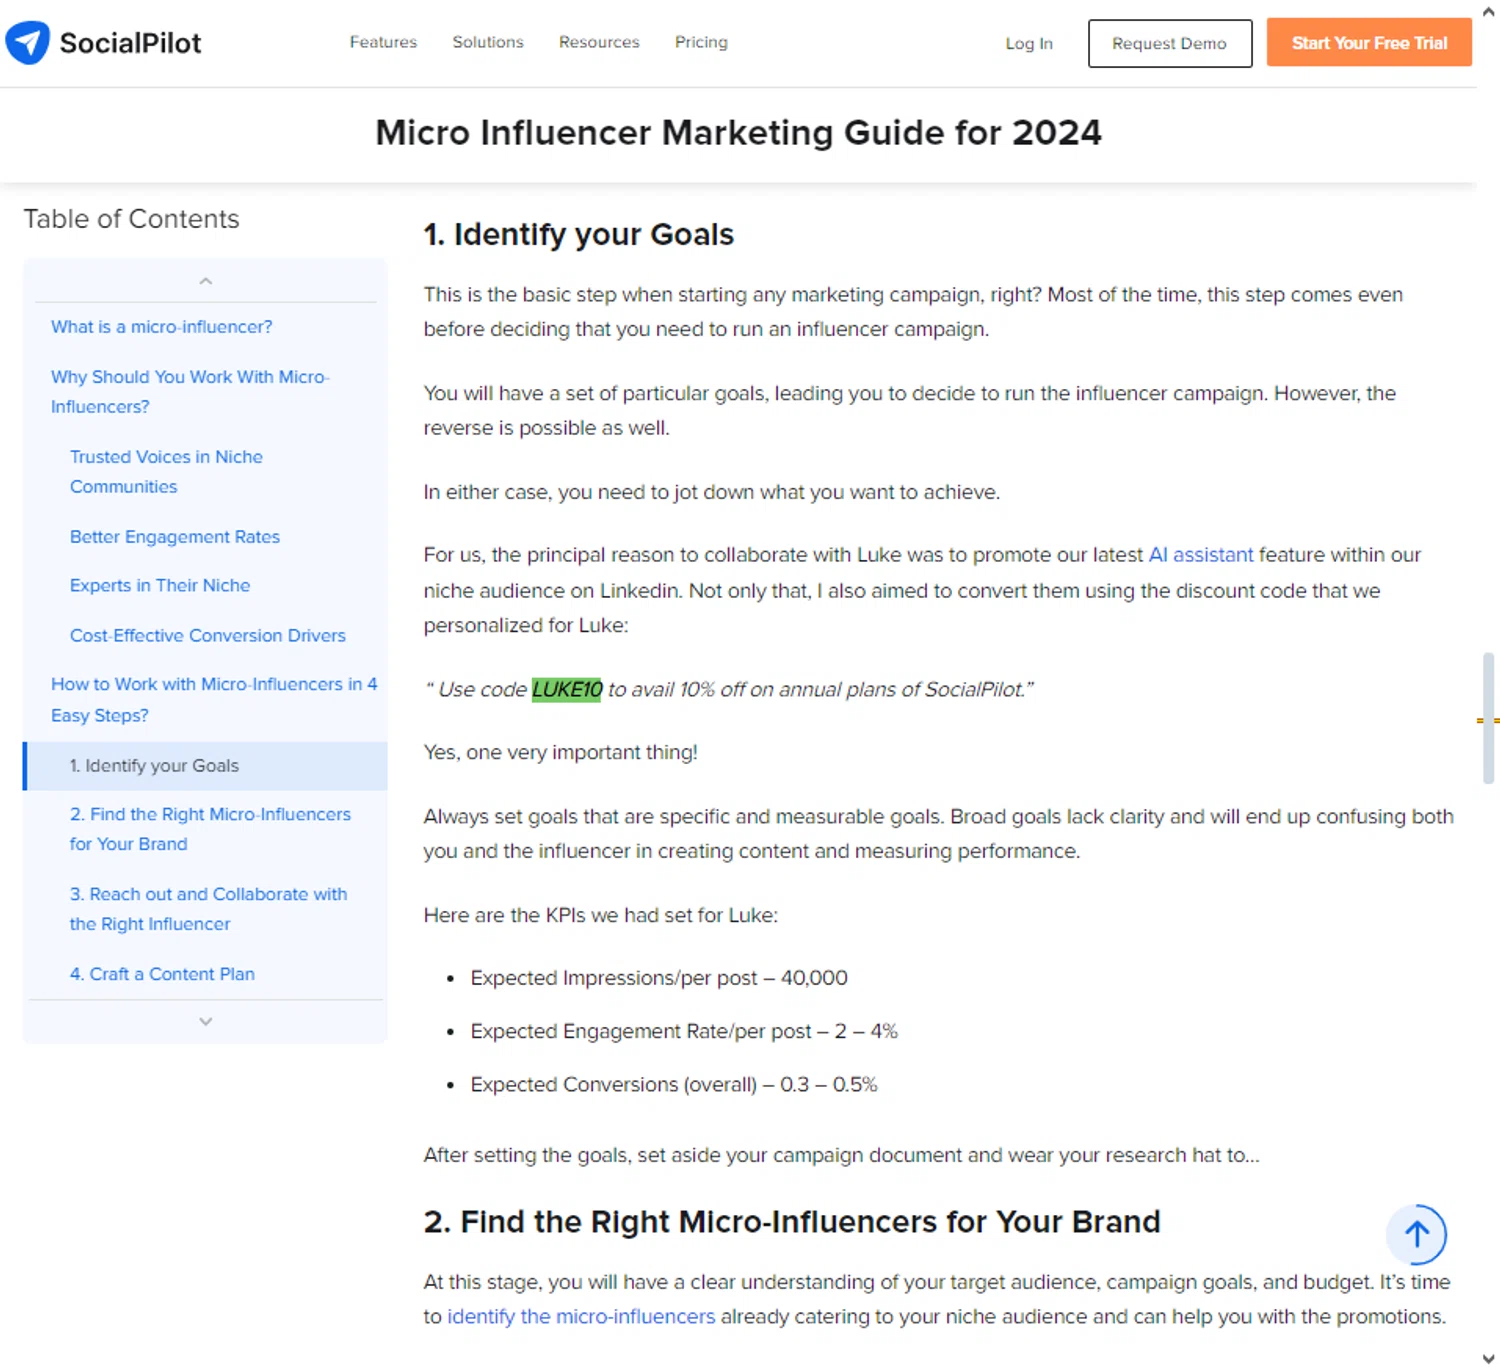Open the Solutions menu

(x=488, y=42)
